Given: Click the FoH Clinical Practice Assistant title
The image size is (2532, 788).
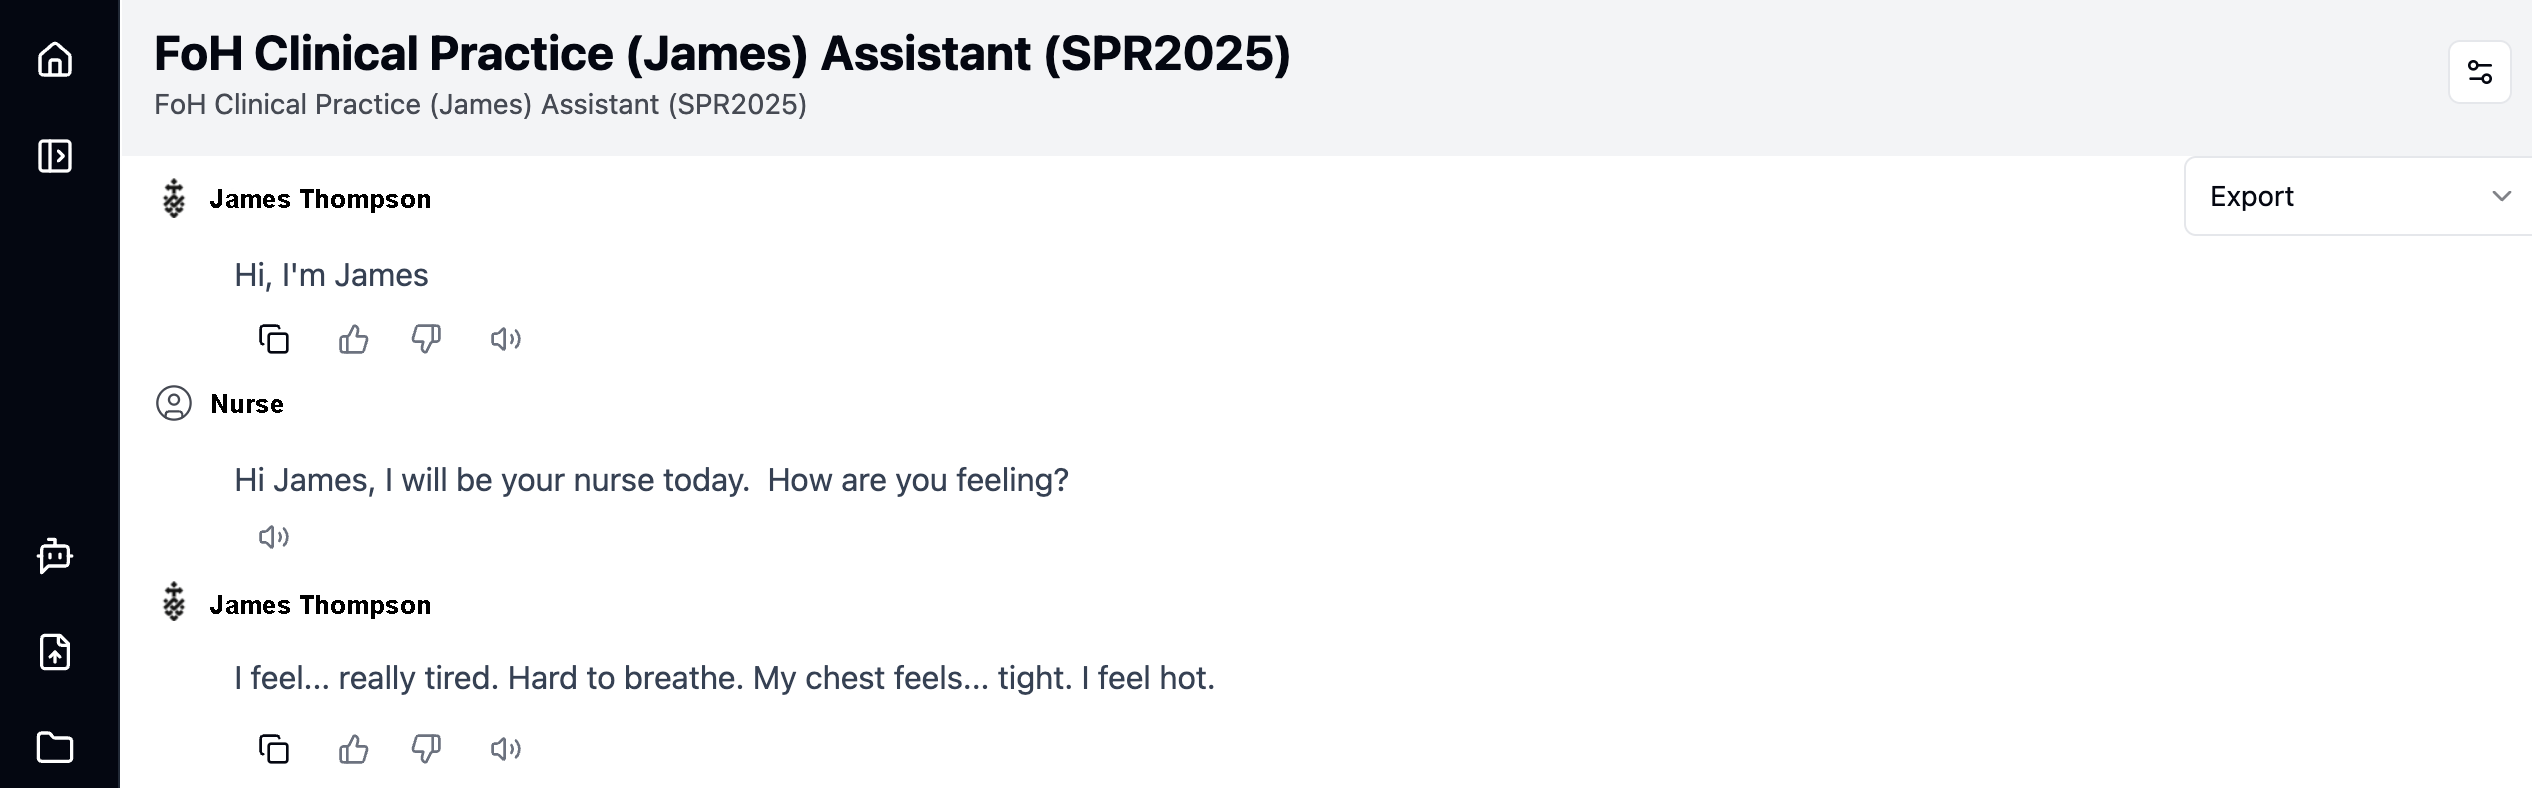Looking at the screenshot, I should tap(721, 54).
